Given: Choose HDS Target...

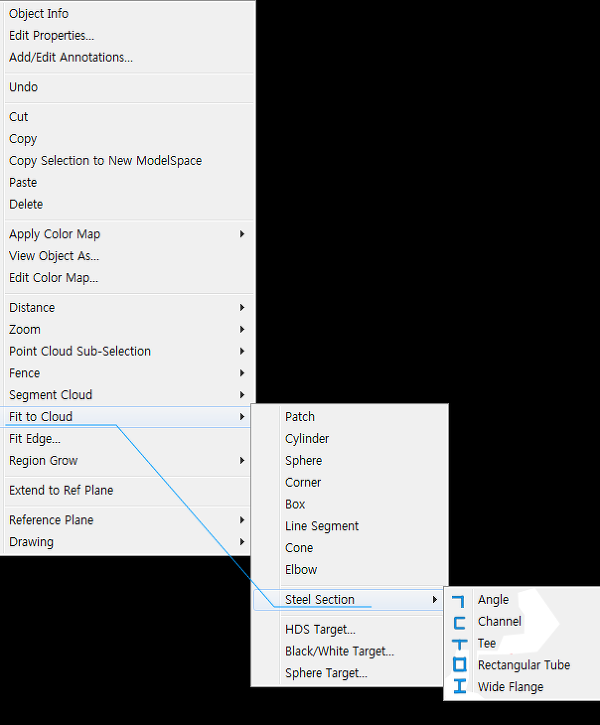Looking at the screenshot, I should 320,629.
